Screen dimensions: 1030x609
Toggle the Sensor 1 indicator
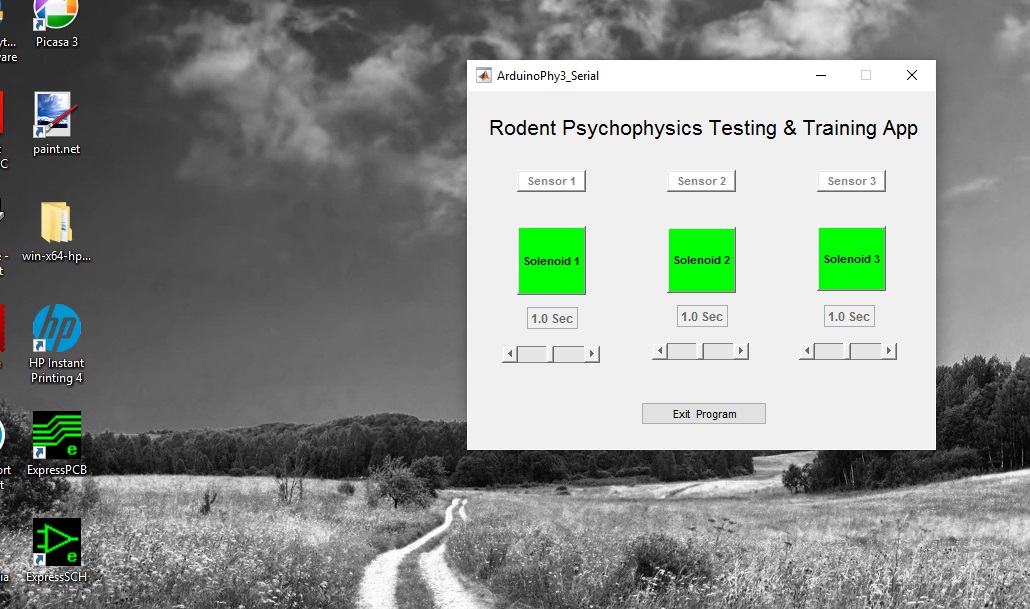551,181
